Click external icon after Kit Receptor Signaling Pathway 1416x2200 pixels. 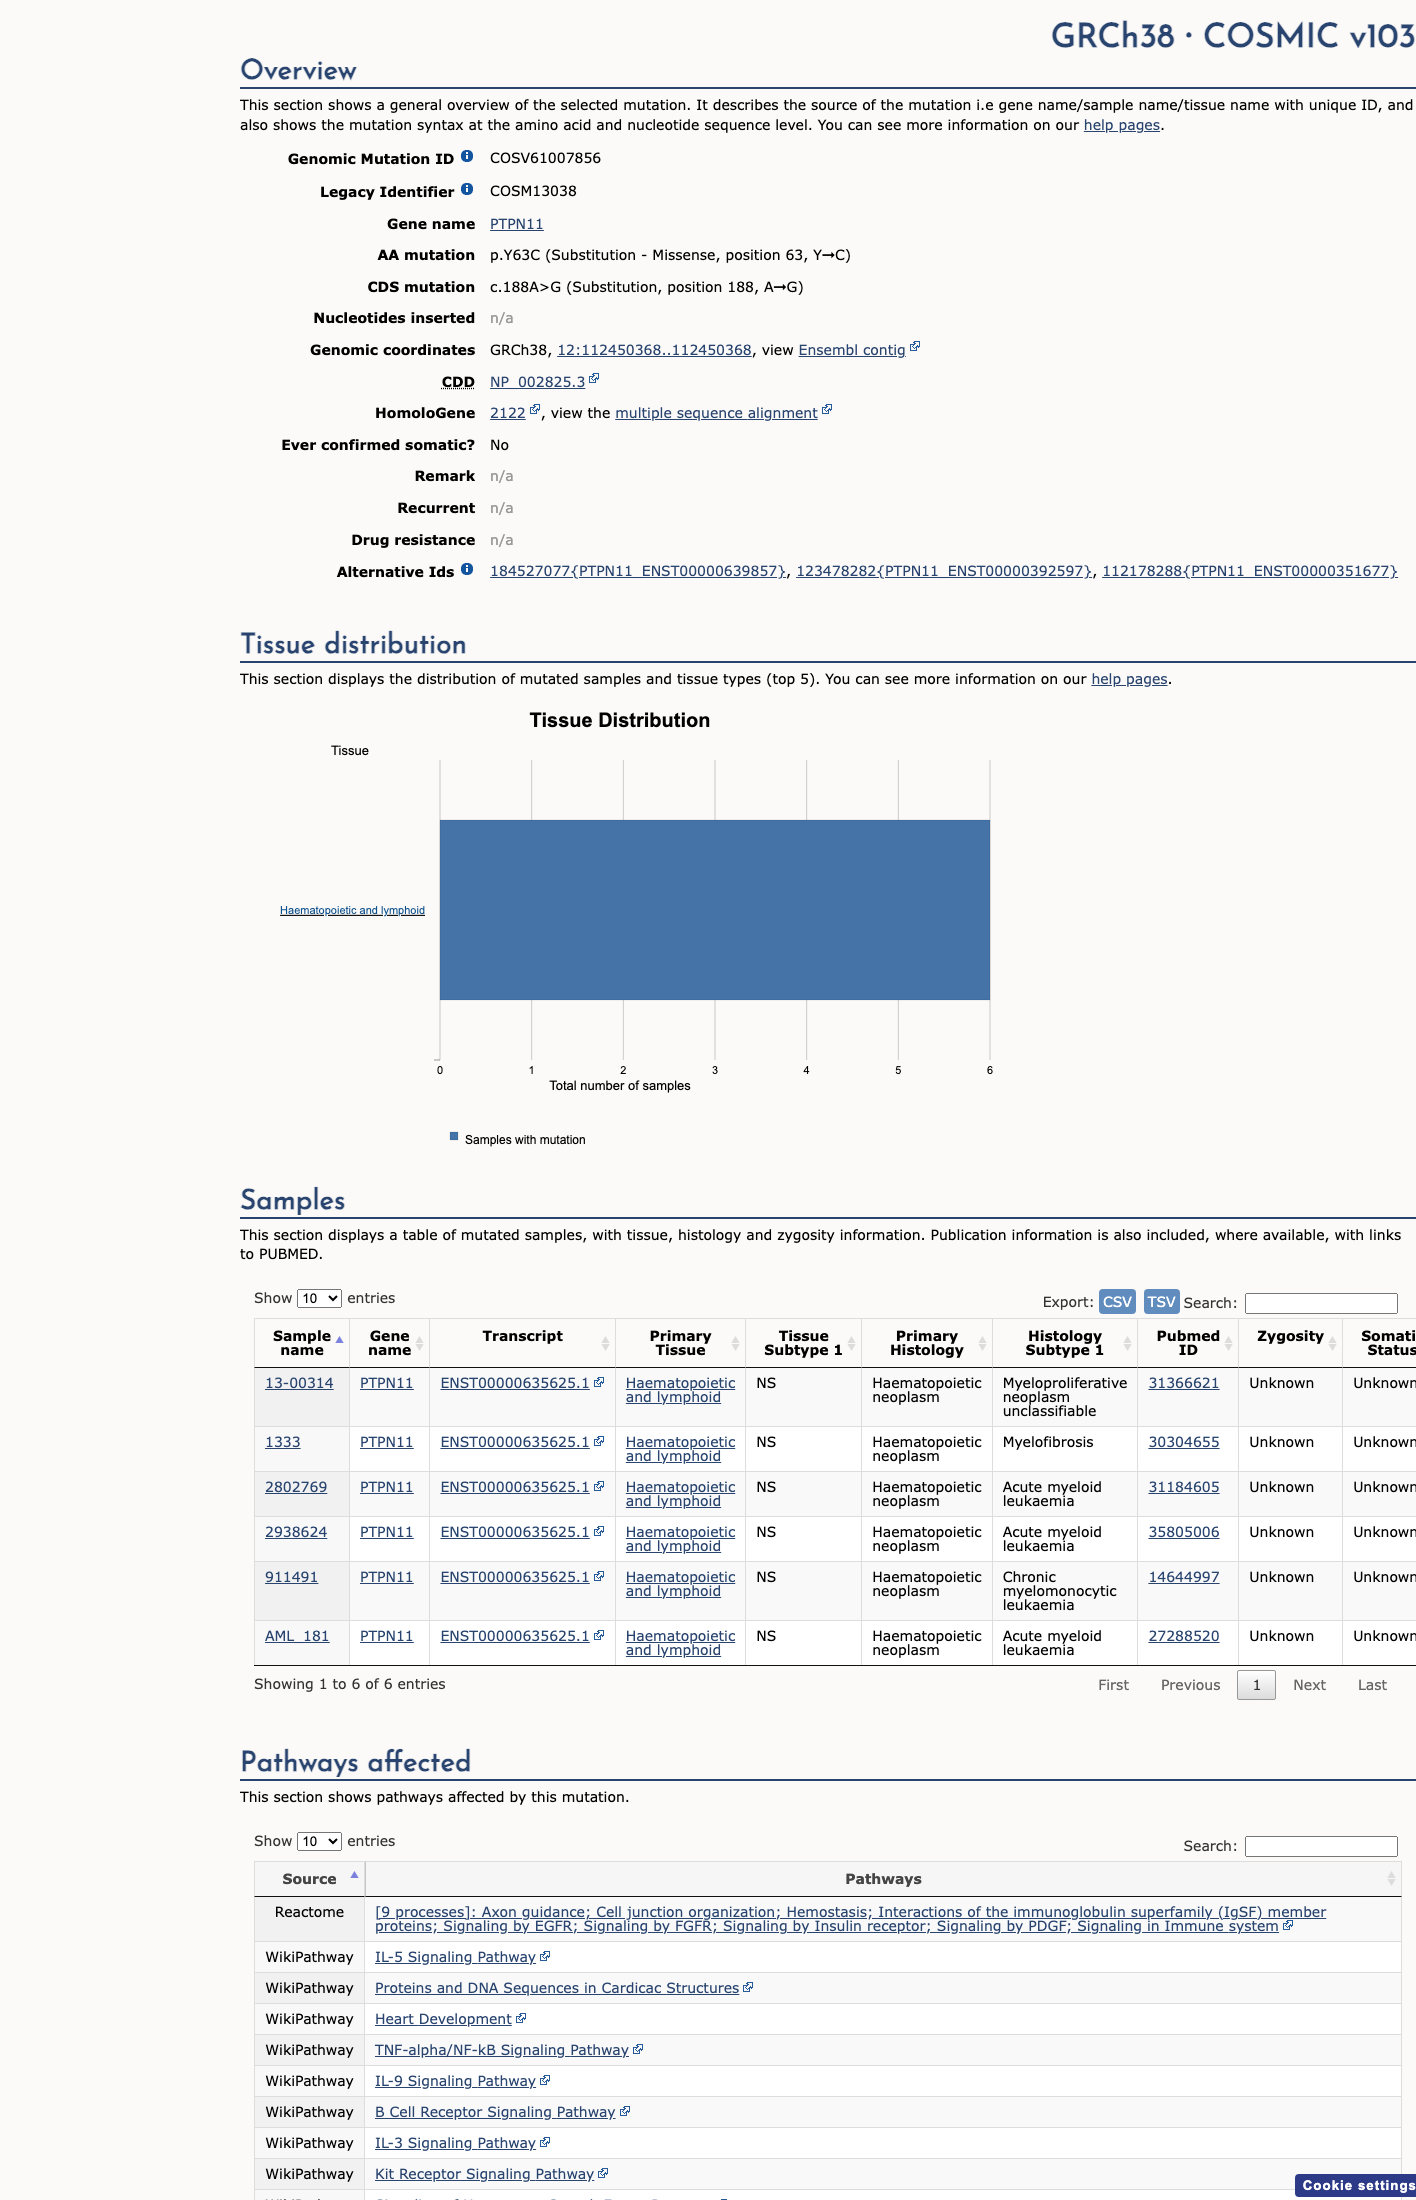pyautogui.click(x=603, y=2173)
